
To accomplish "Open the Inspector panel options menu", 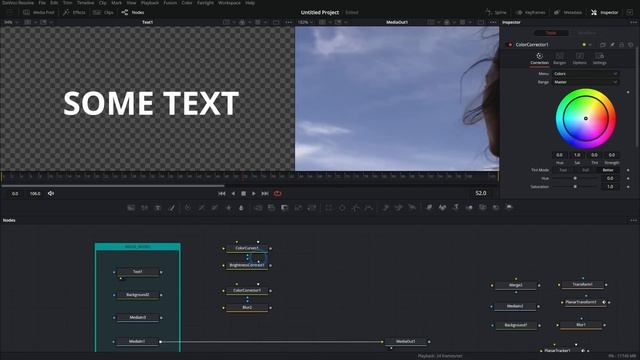I will tap(633, 22).
